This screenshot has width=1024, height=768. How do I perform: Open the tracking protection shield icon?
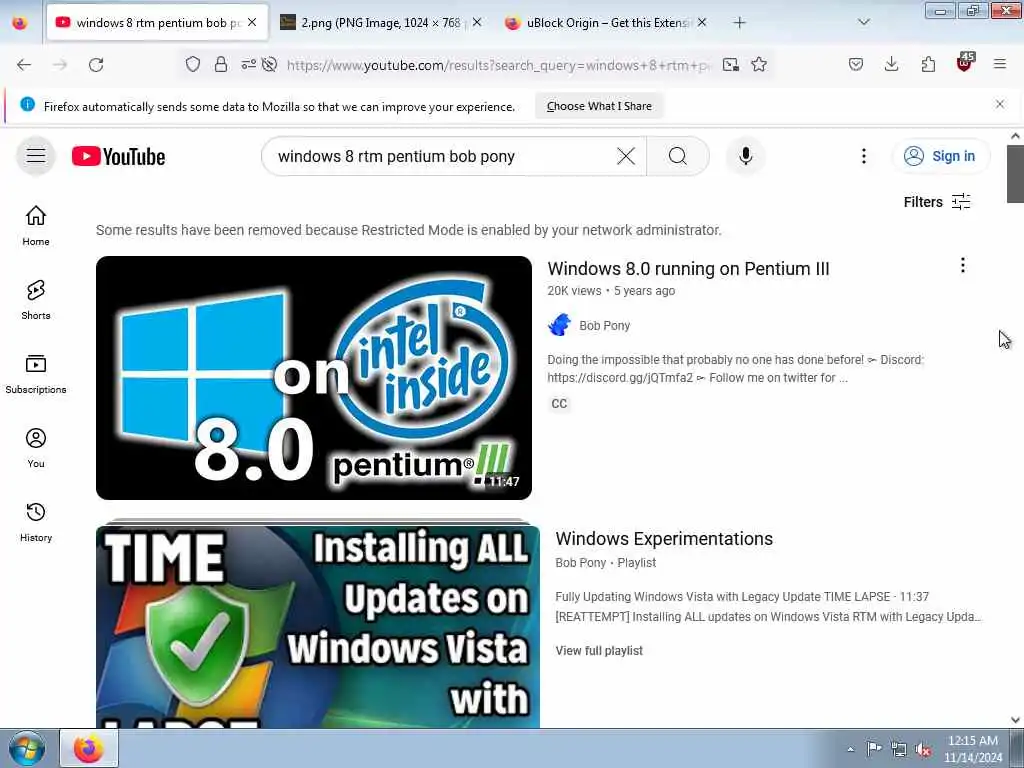point(193,64)
